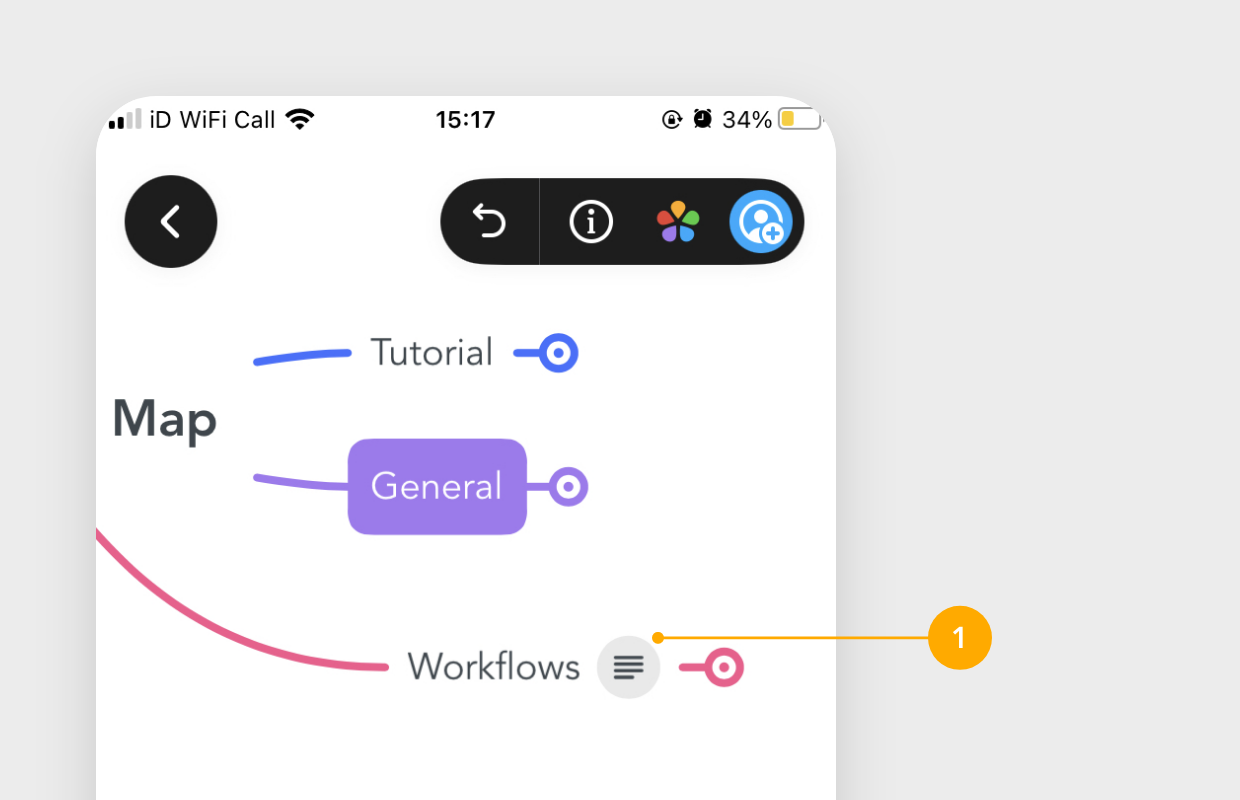Tap the cellular signal bars
Screen dimensions: 1240x800
point(125,120)
